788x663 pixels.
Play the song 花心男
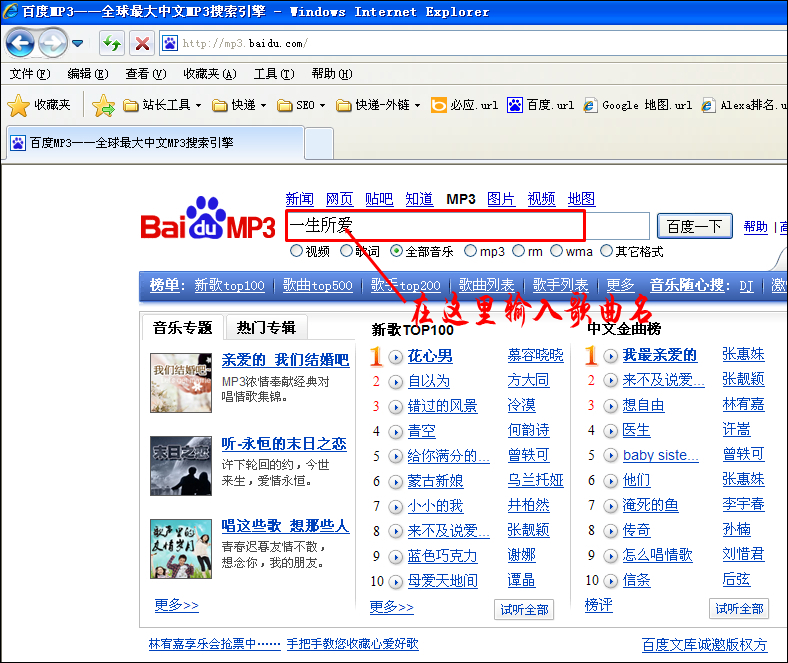(x=396, y=357)
